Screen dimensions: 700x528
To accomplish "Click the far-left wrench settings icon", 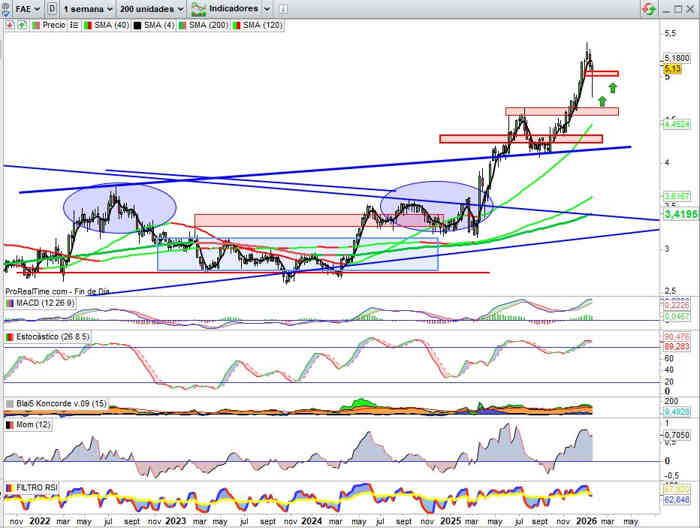I will pos(5,8).
